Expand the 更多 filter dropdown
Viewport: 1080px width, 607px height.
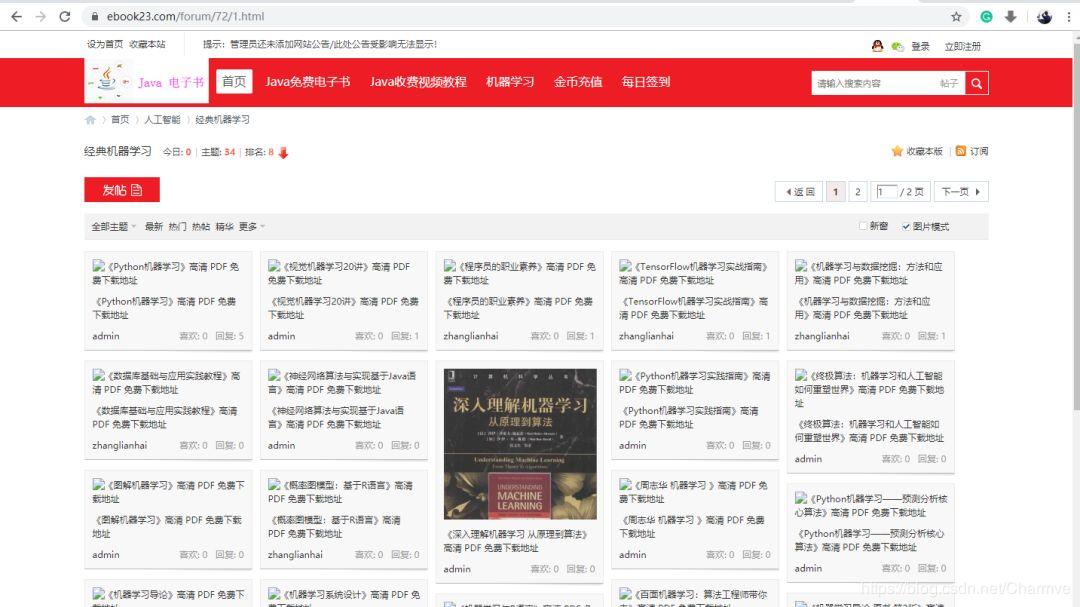pos(251,226)
